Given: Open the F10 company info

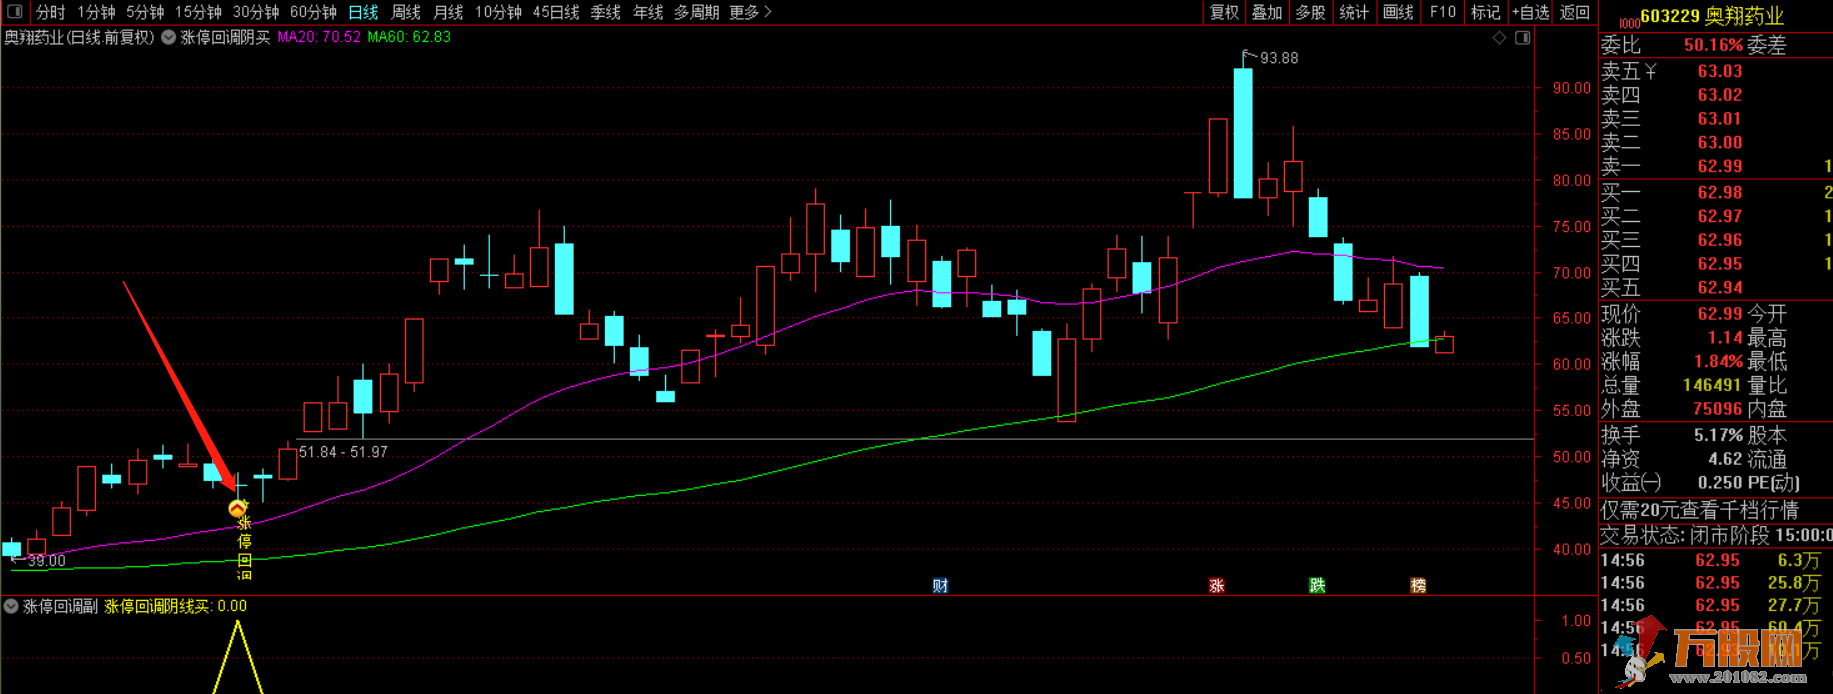Looking at the screenshot, I should pos(1442,12).
